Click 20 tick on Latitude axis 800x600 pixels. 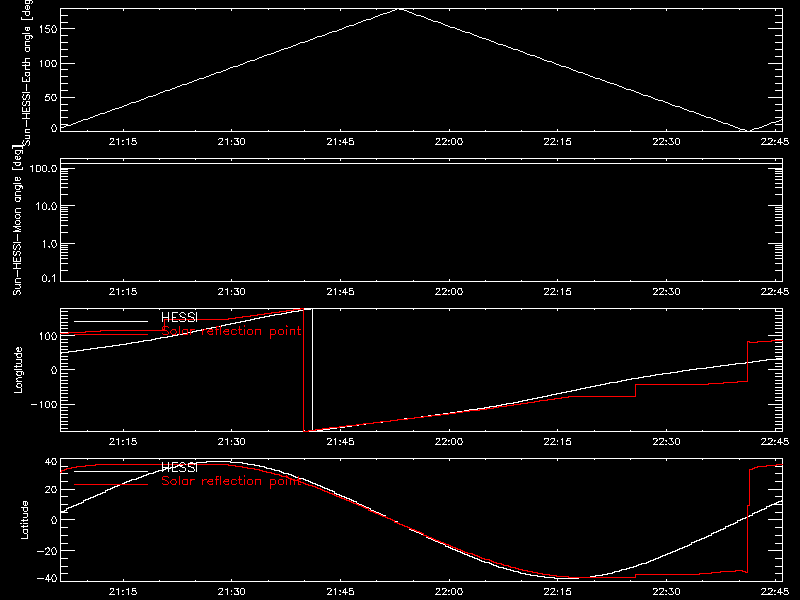point(51,490)
